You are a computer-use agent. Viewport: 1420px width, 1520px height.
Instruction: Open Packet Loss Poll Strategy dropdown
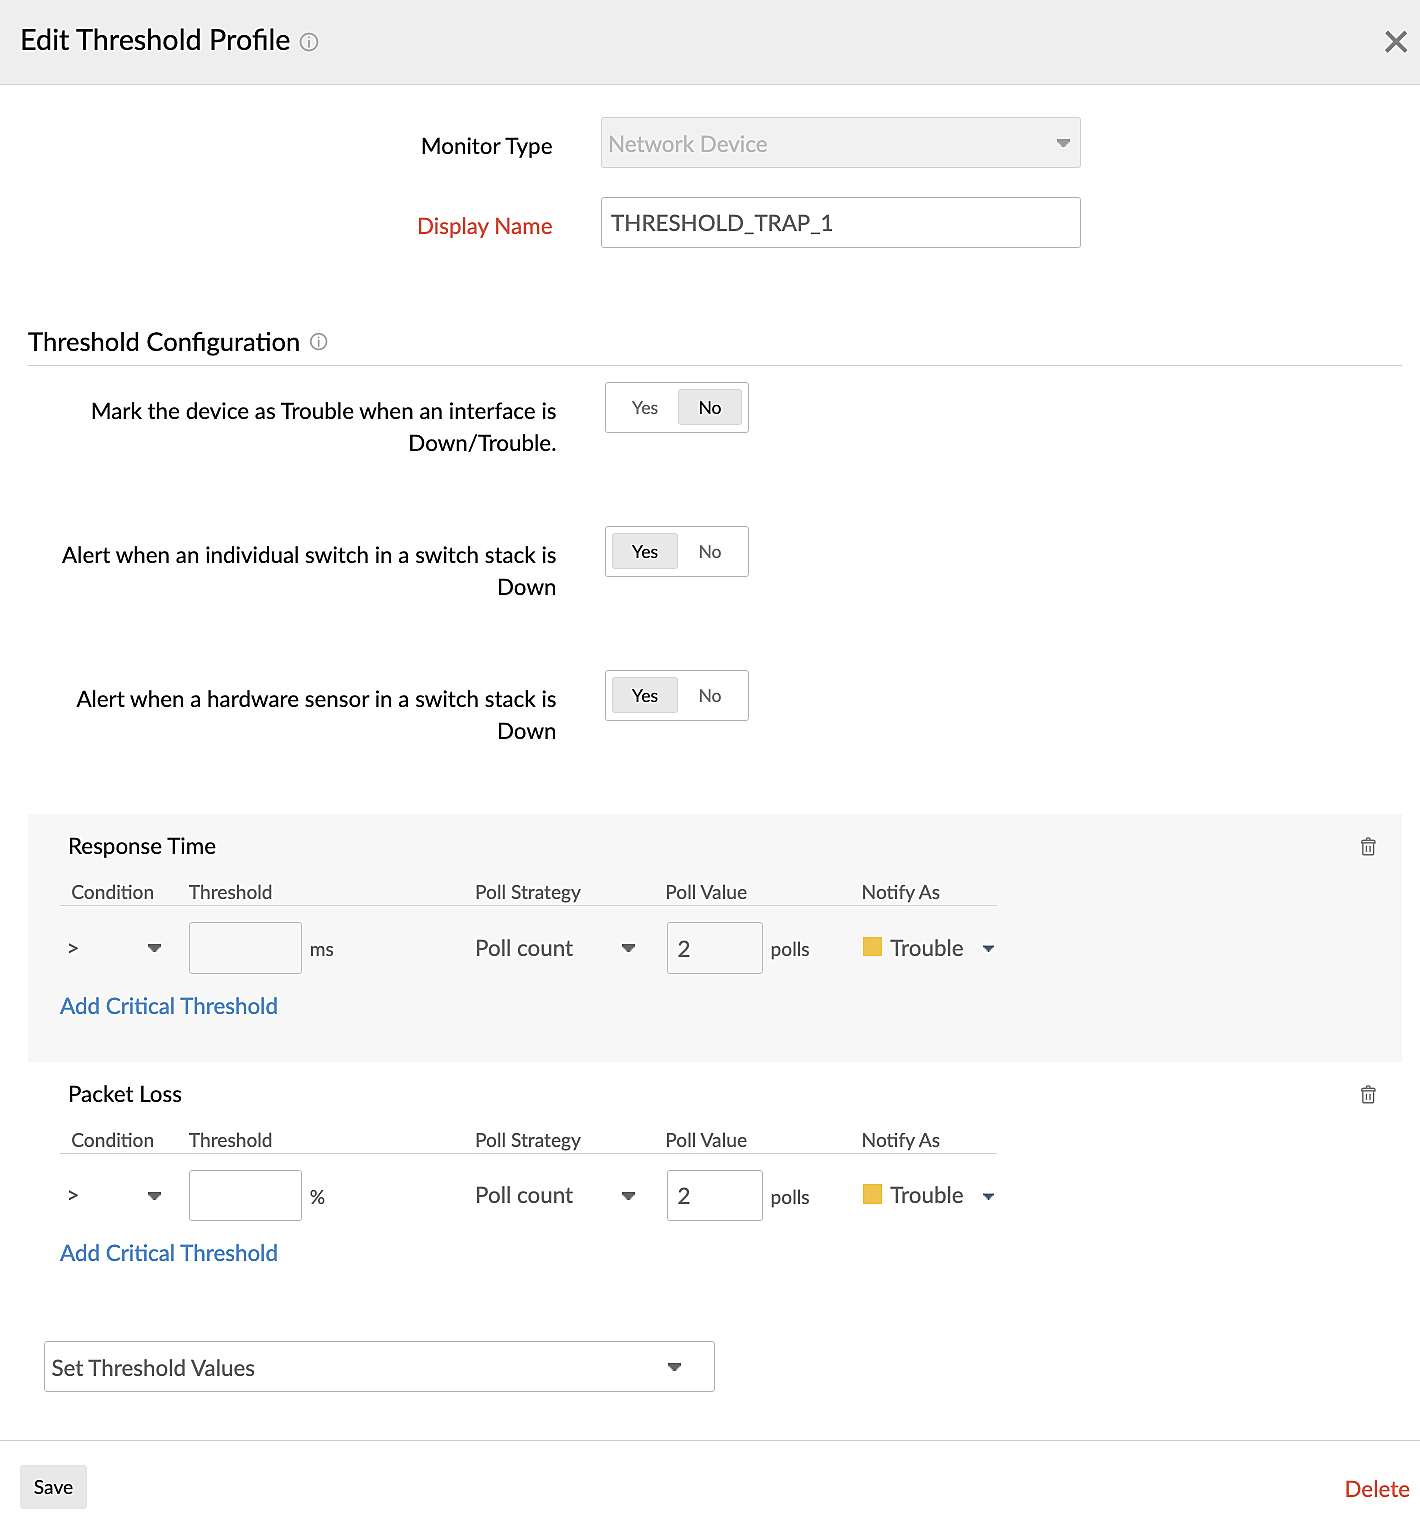click(555, 1196)
